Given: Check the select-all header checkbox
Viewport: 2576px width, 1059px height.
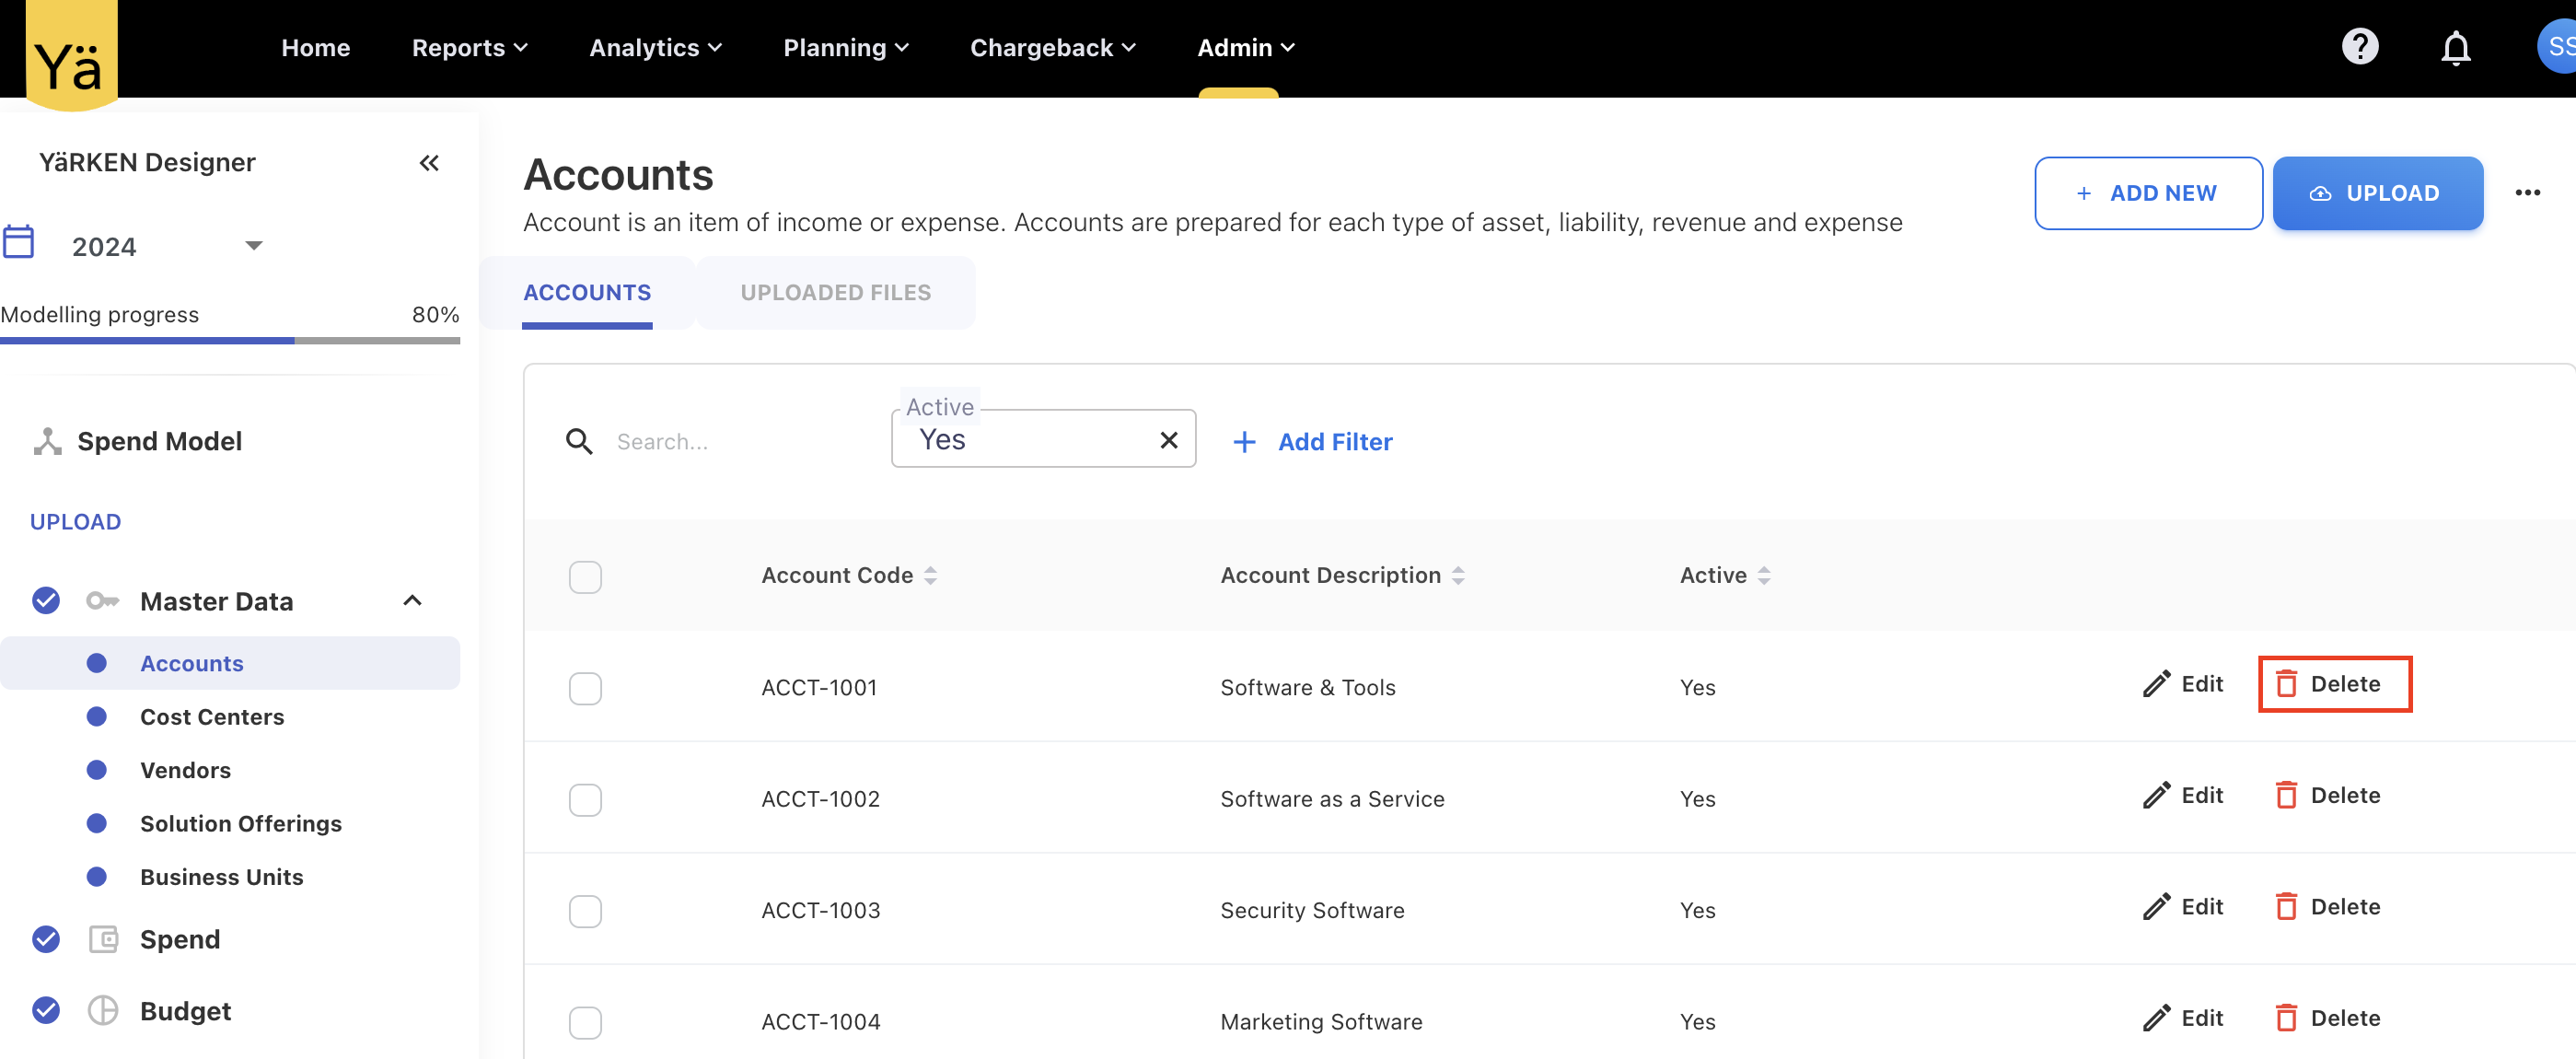Looking at the screenshot, I should (585, 577).
